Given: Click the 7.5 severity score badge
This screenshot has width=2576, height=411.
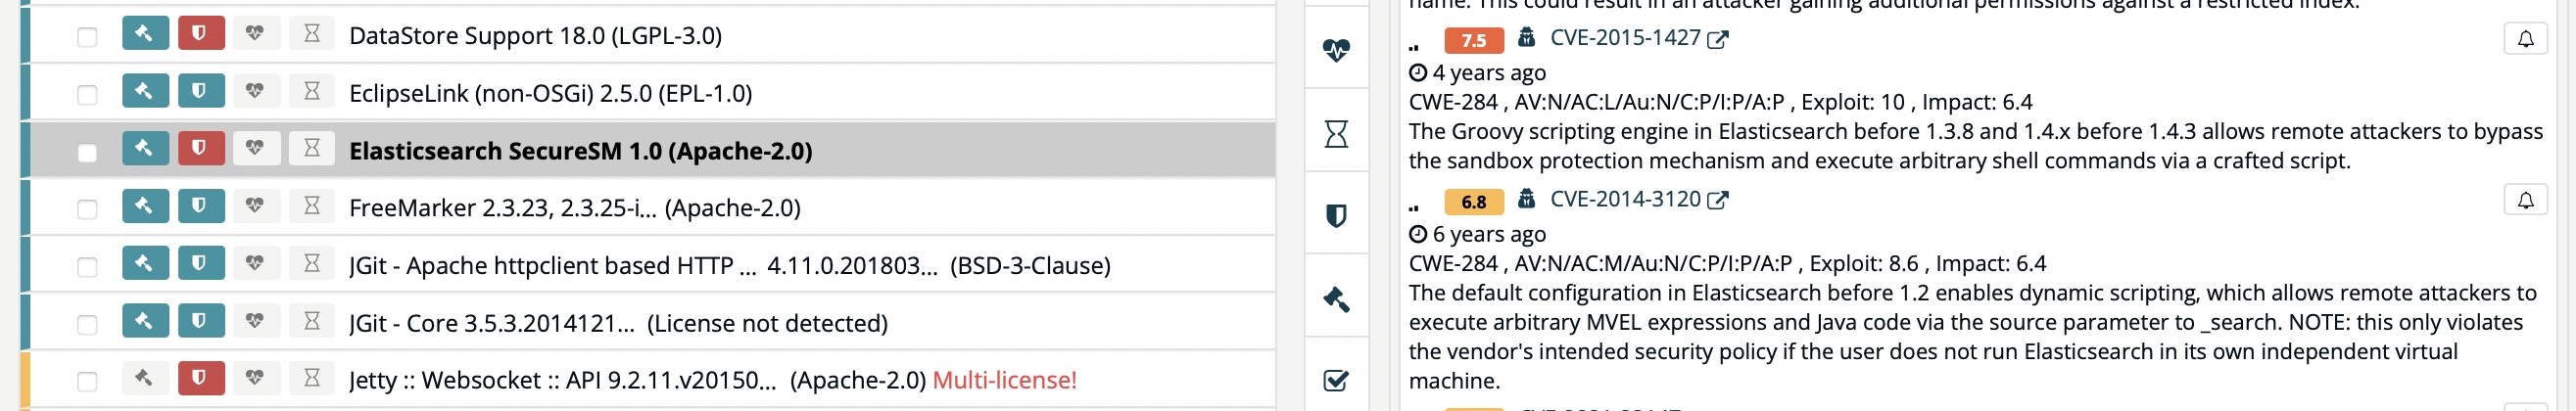Looking at the screenshot, I should (1474, 40).
